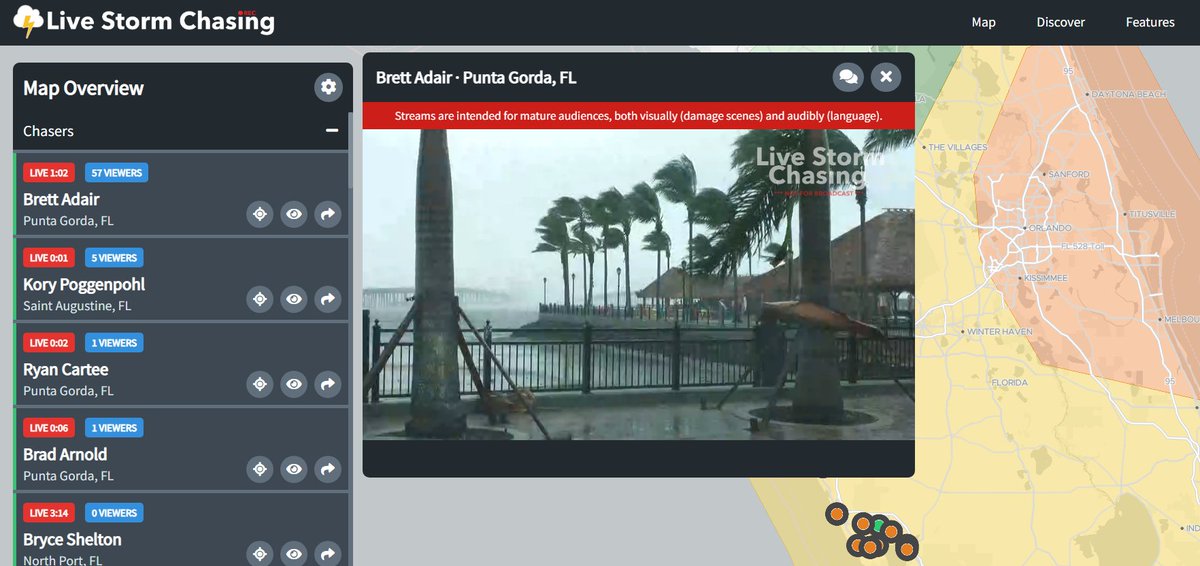
Task: Click the green chaser marker on map
Action: click(x=878, y=525)
